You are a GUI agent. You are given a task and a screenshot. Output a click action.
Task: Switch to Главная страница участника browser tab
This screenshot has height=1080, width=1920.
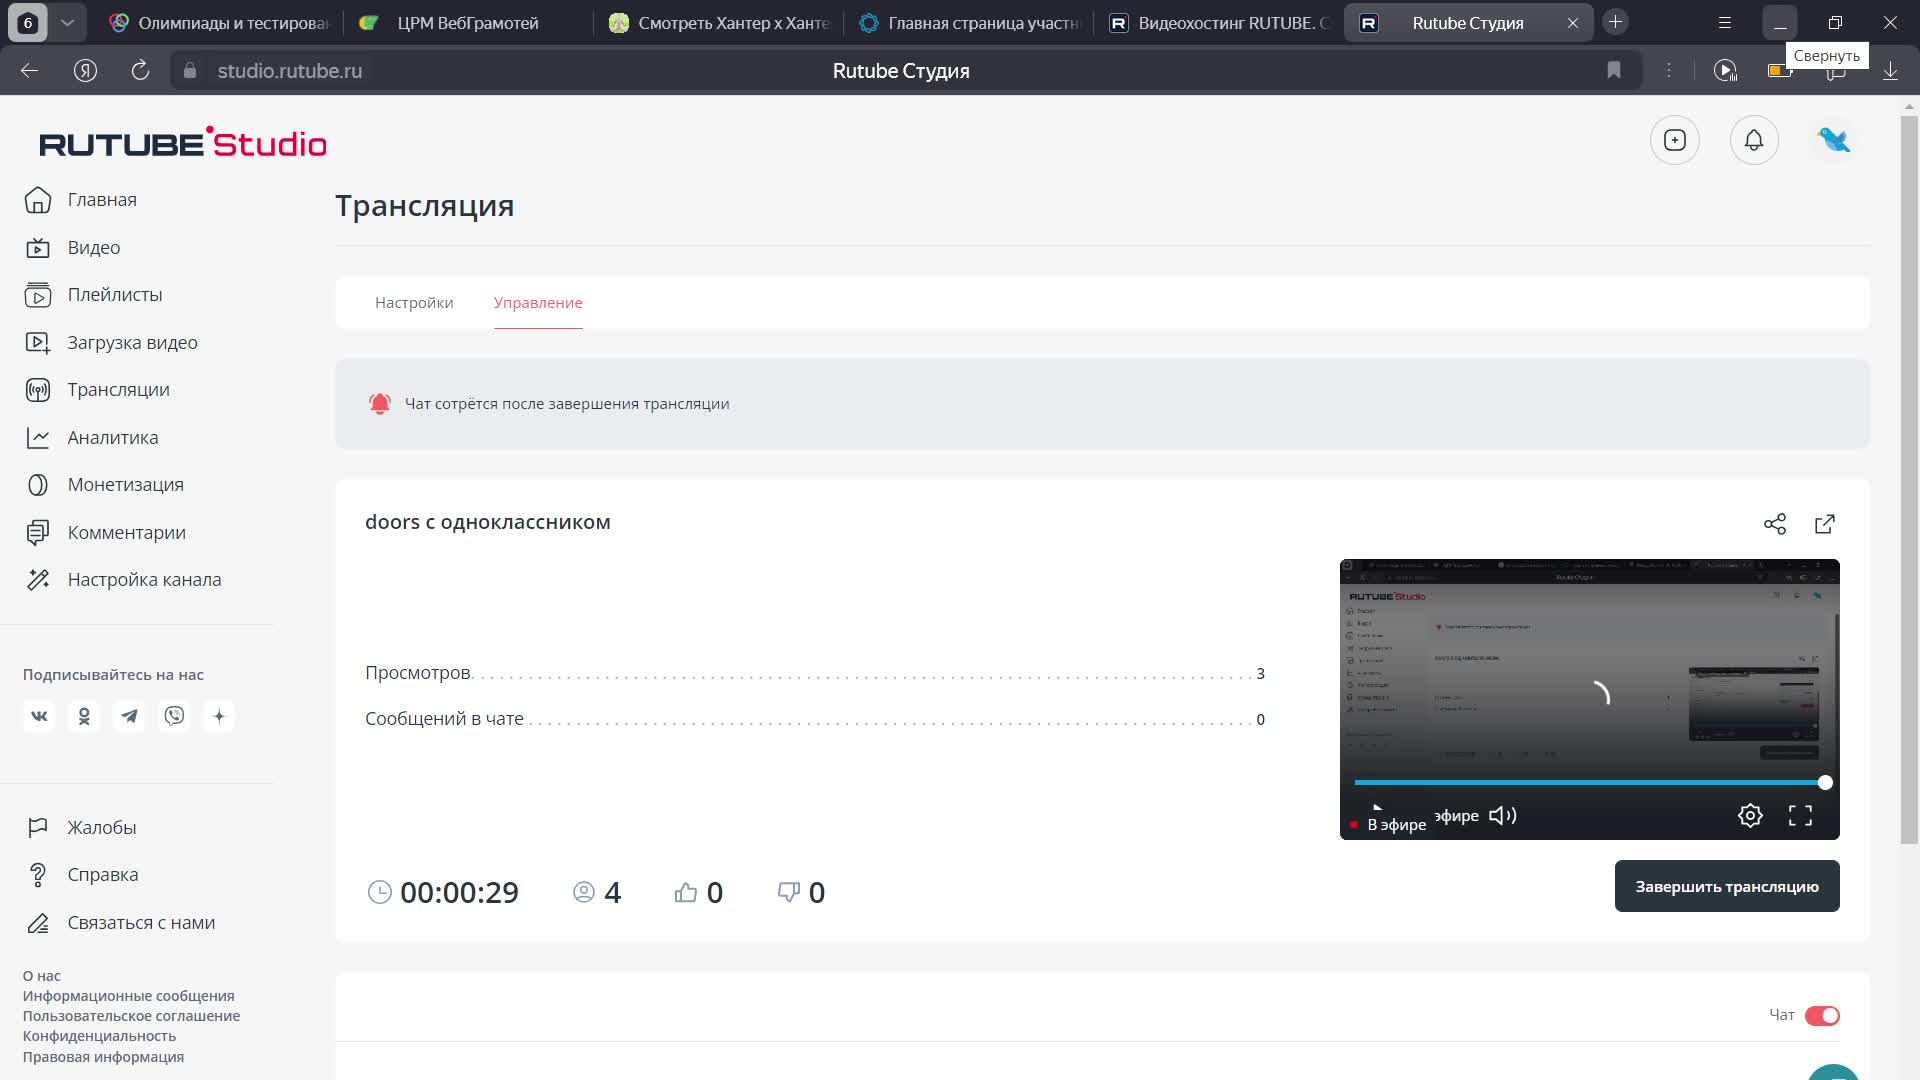tap(969, 23)
